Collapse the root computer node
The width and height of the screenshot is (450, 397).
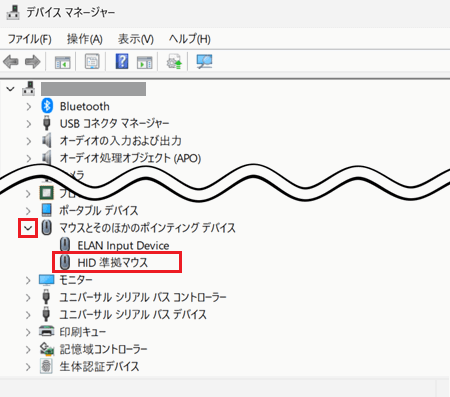click(x=11, y=89)
